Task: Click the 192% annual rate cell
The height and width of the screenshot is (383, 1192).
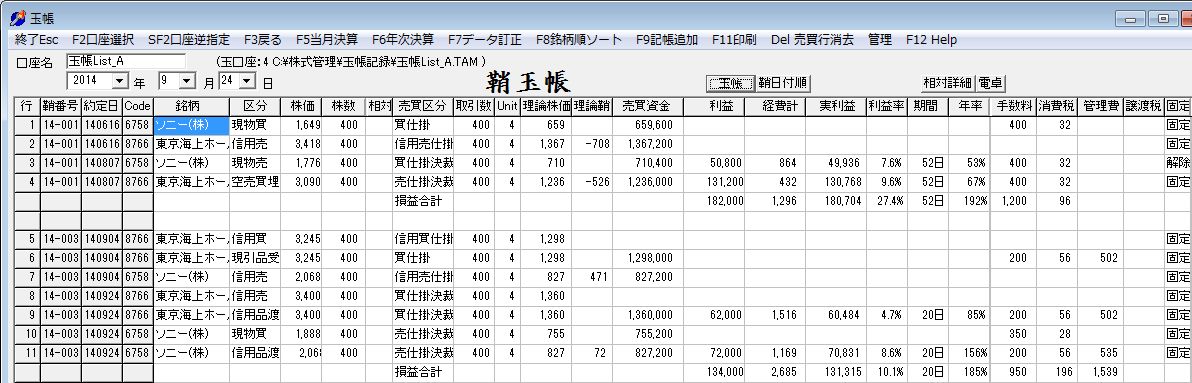Action: coord(969,201)
